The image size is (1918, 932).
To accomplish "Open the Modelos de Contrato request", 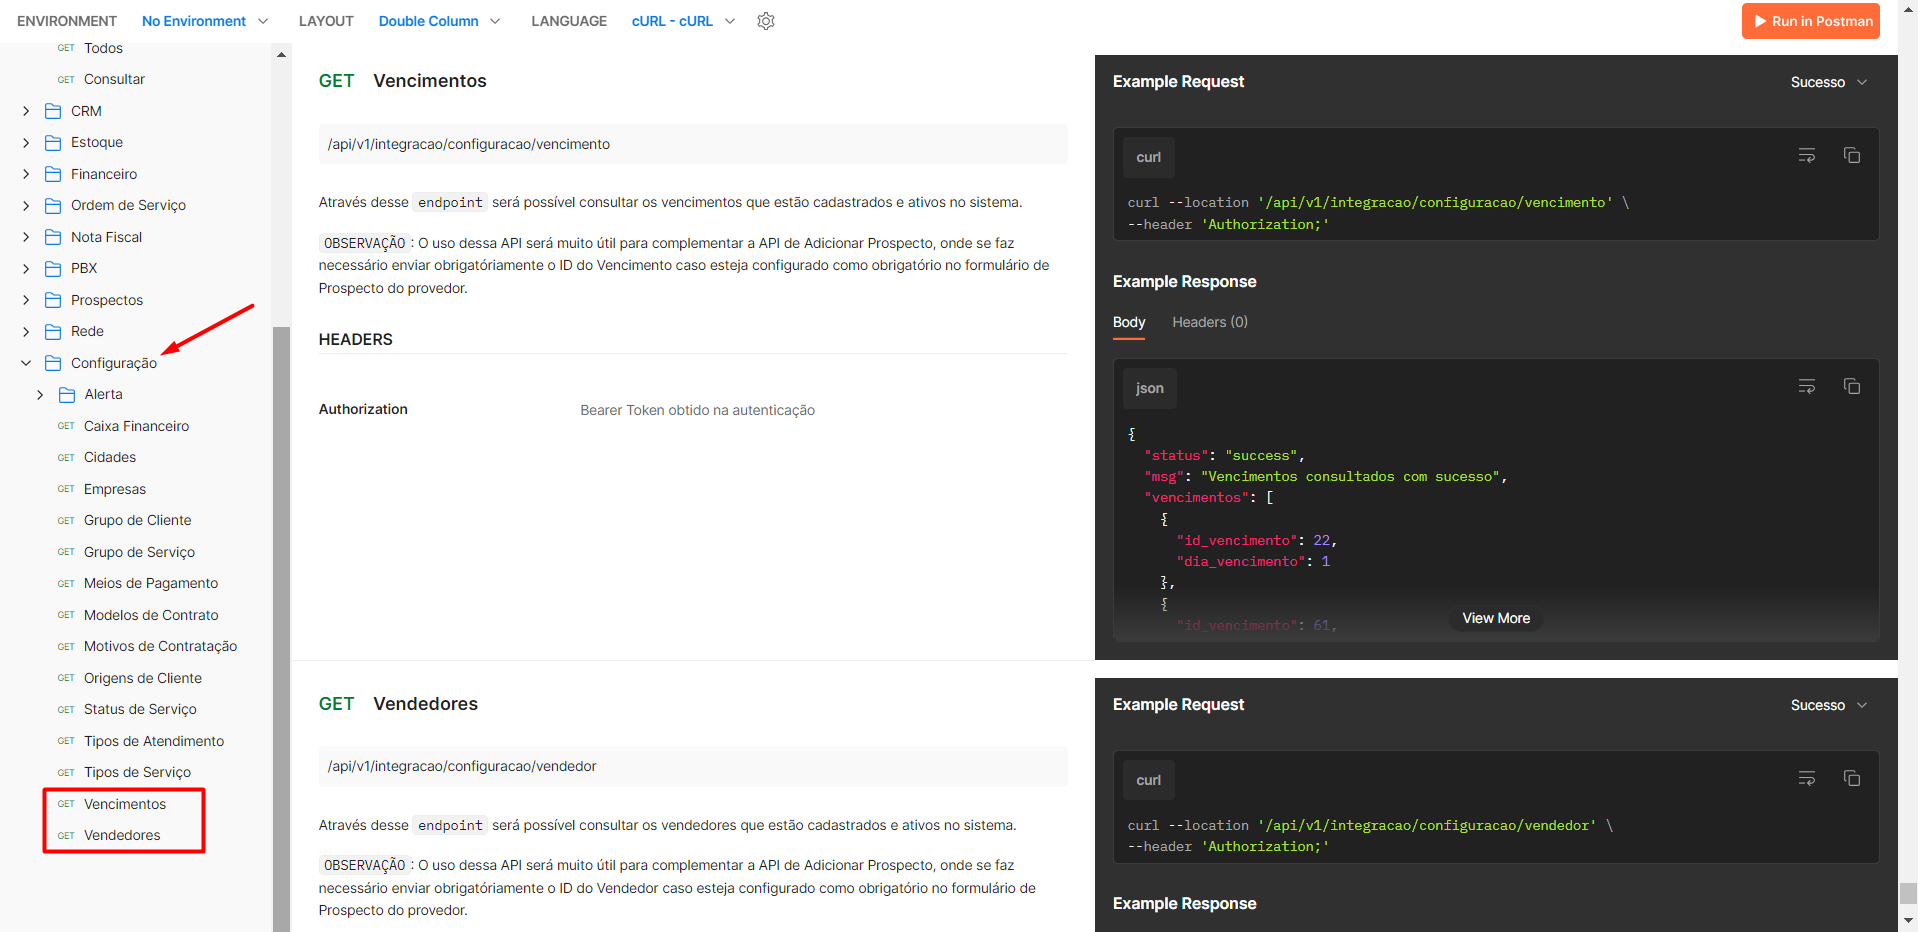I will (151, 615).
